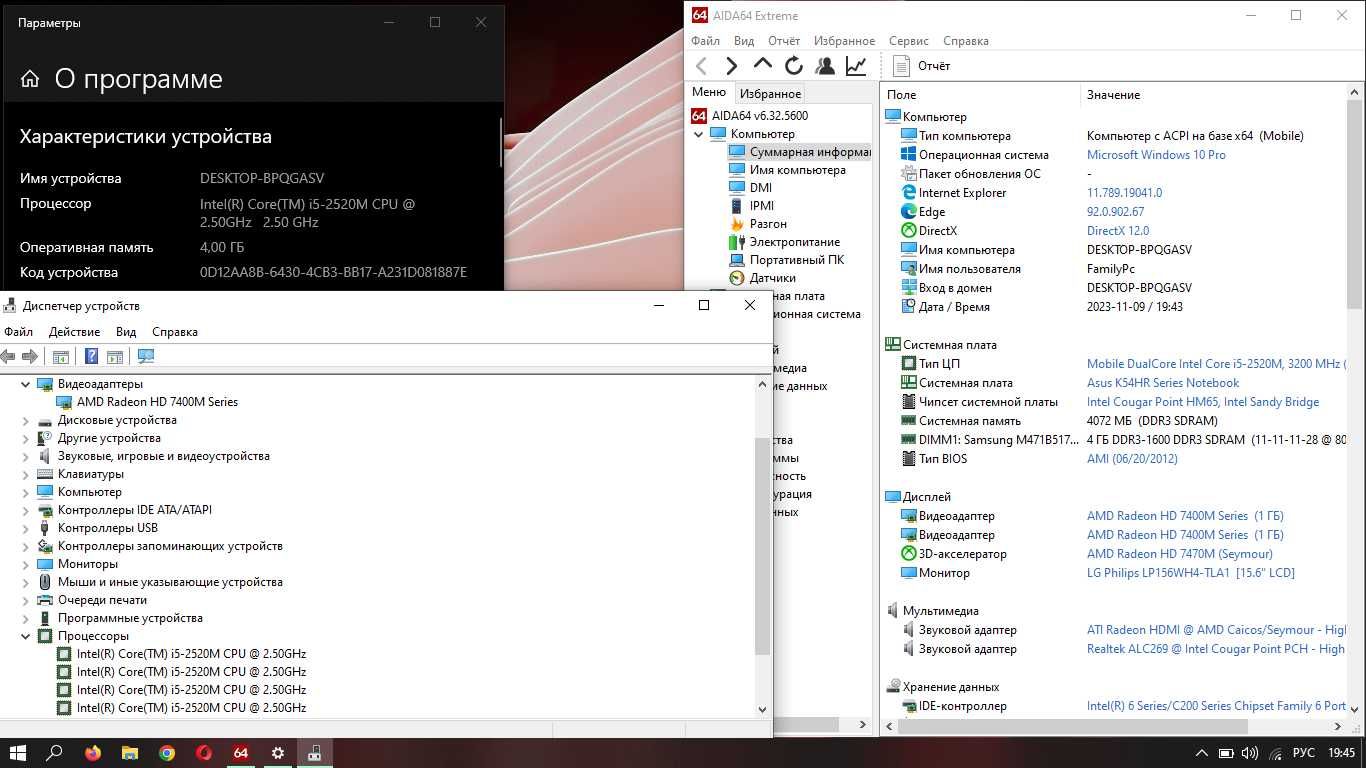Screen dimensions: 1366x768
Task: Expand Клавиатуры node
Action: 26,474
